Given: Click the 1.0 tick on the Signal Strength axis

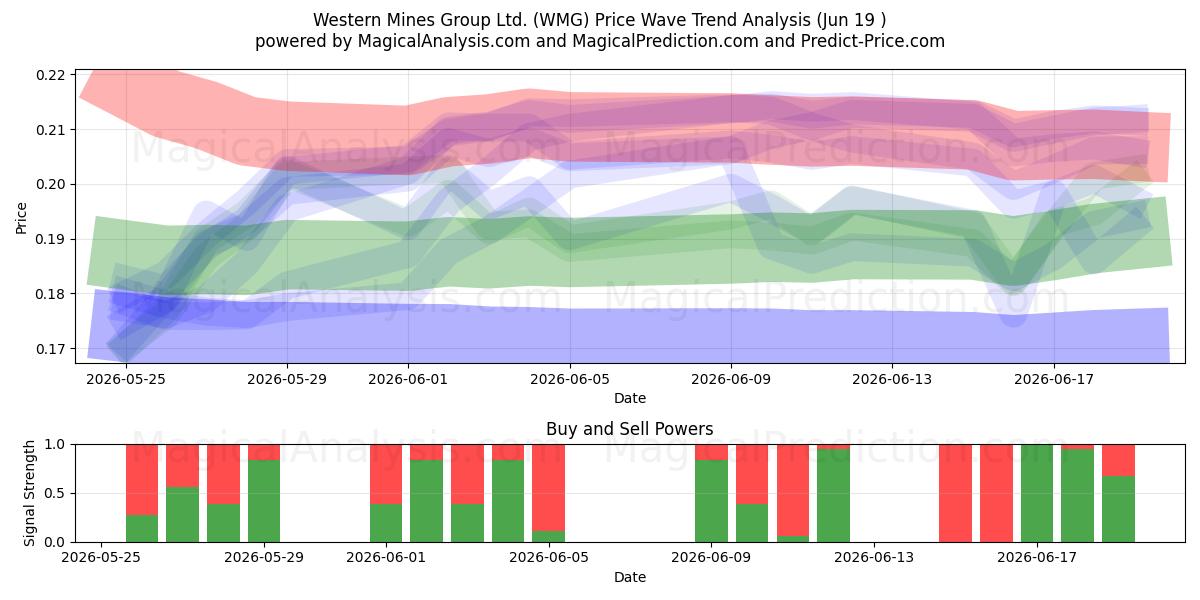Looking at the screenshot, I should (x=55, y=444).
